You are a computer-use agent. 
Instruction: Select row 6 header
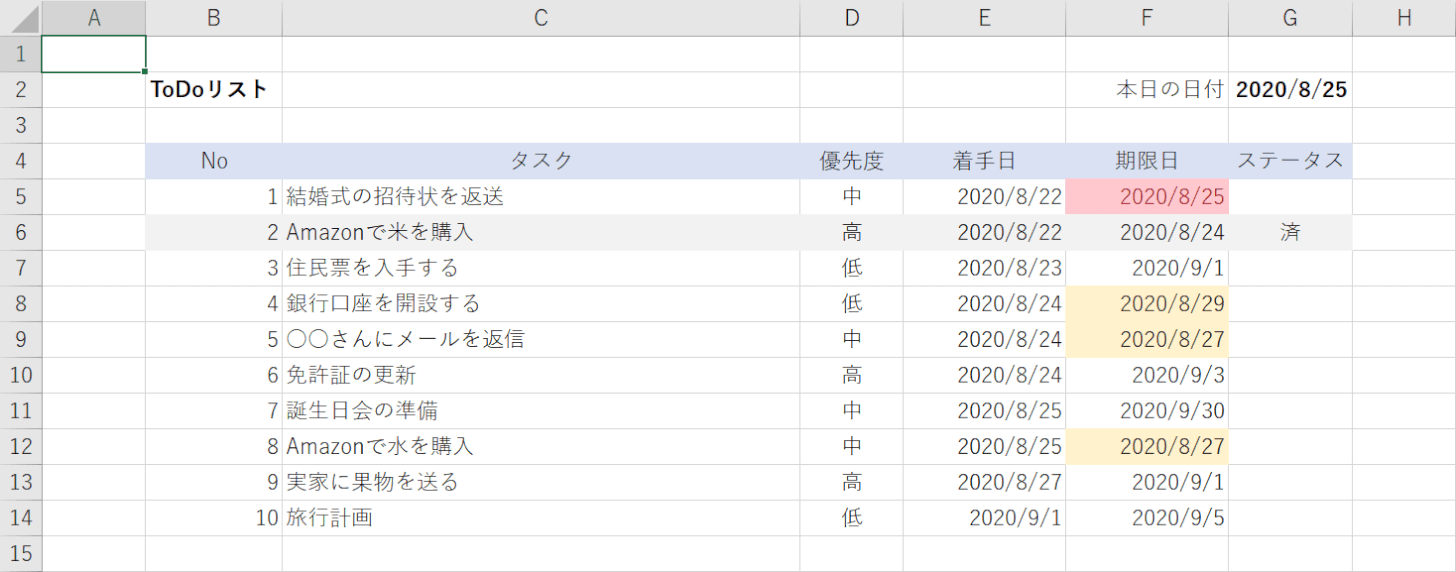tap(21, 233)
